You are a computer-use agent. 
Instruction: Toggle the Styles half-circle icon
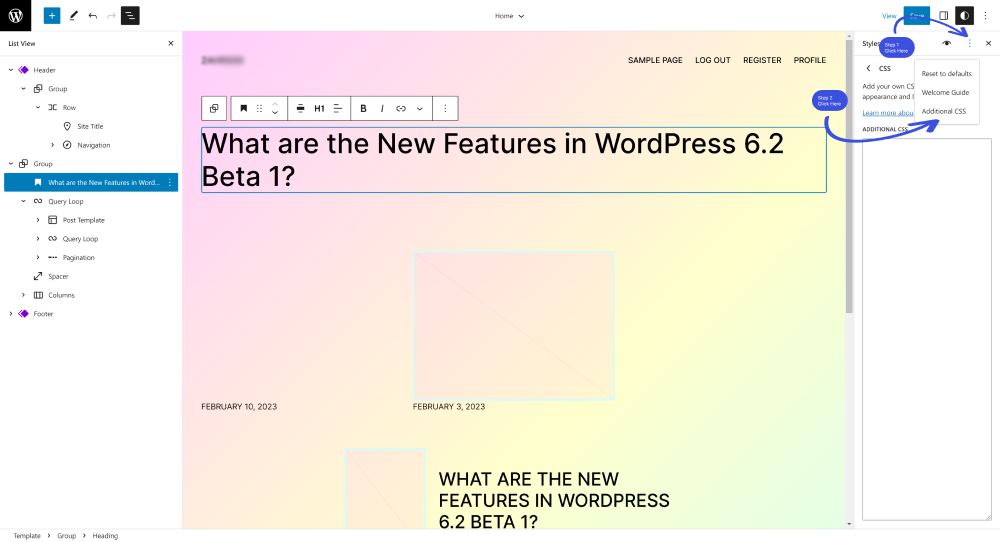point(964,15)
